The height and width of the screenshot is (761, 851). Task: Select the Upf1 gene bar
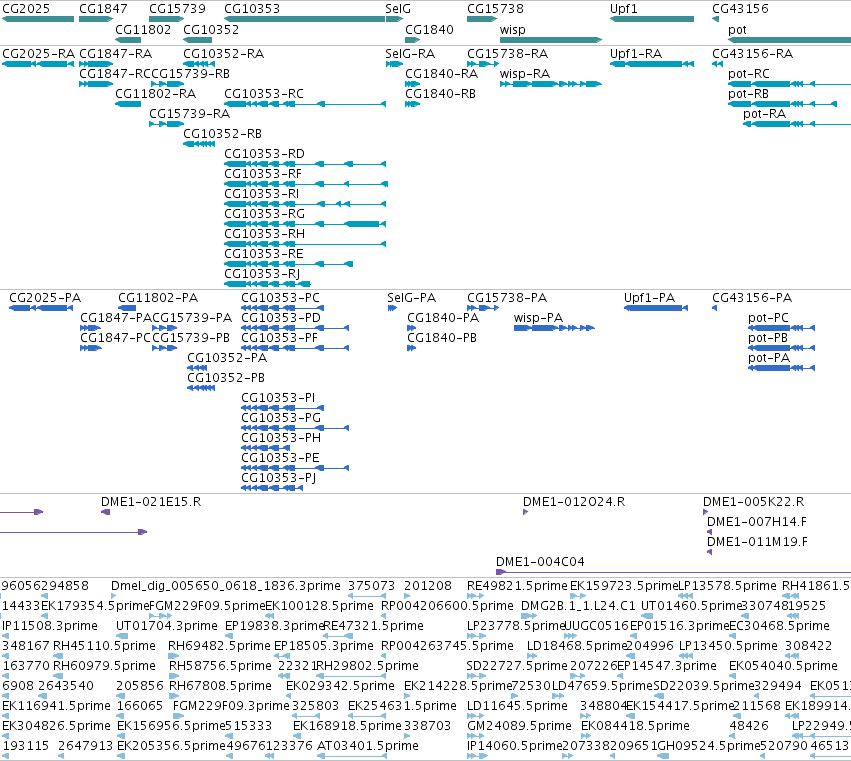(x=652, y=19)
